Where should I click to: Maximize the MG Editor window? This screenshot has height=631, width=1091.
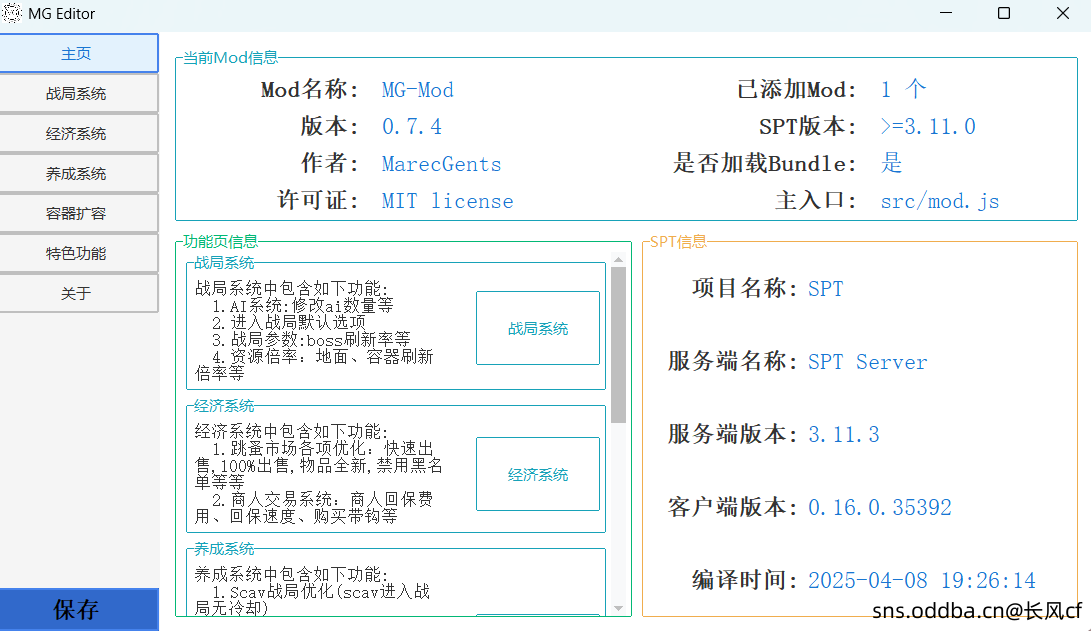1004,13
